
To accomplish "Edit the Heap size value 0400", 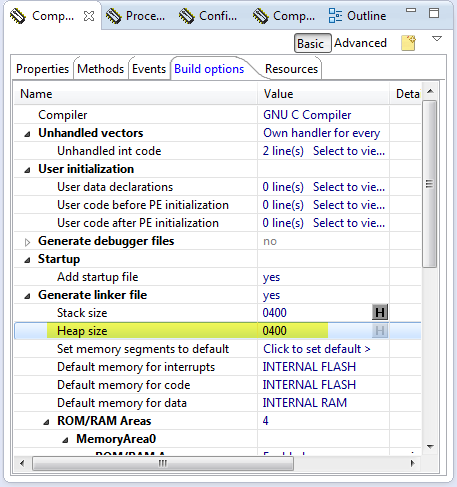I will click(274, 331).
